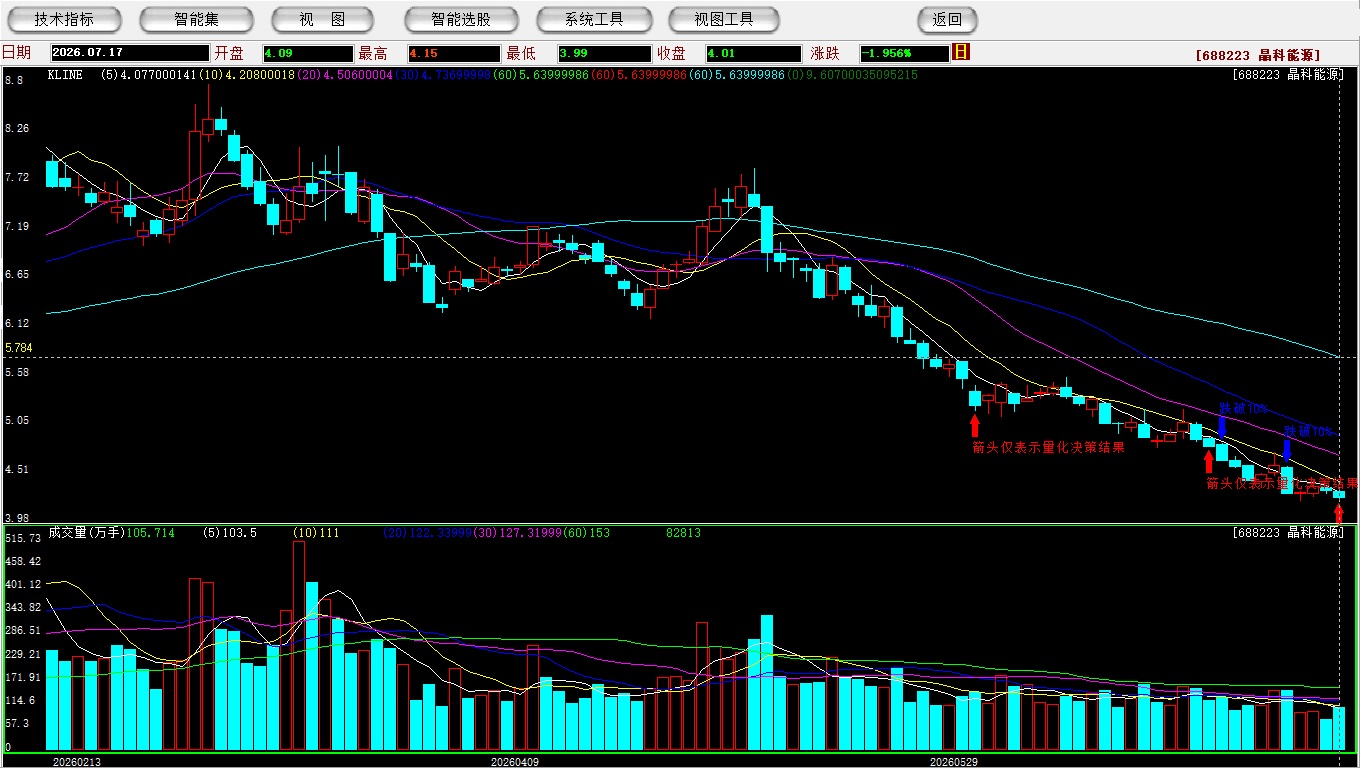Select the 最高 value field 4.15

point(453,53)
